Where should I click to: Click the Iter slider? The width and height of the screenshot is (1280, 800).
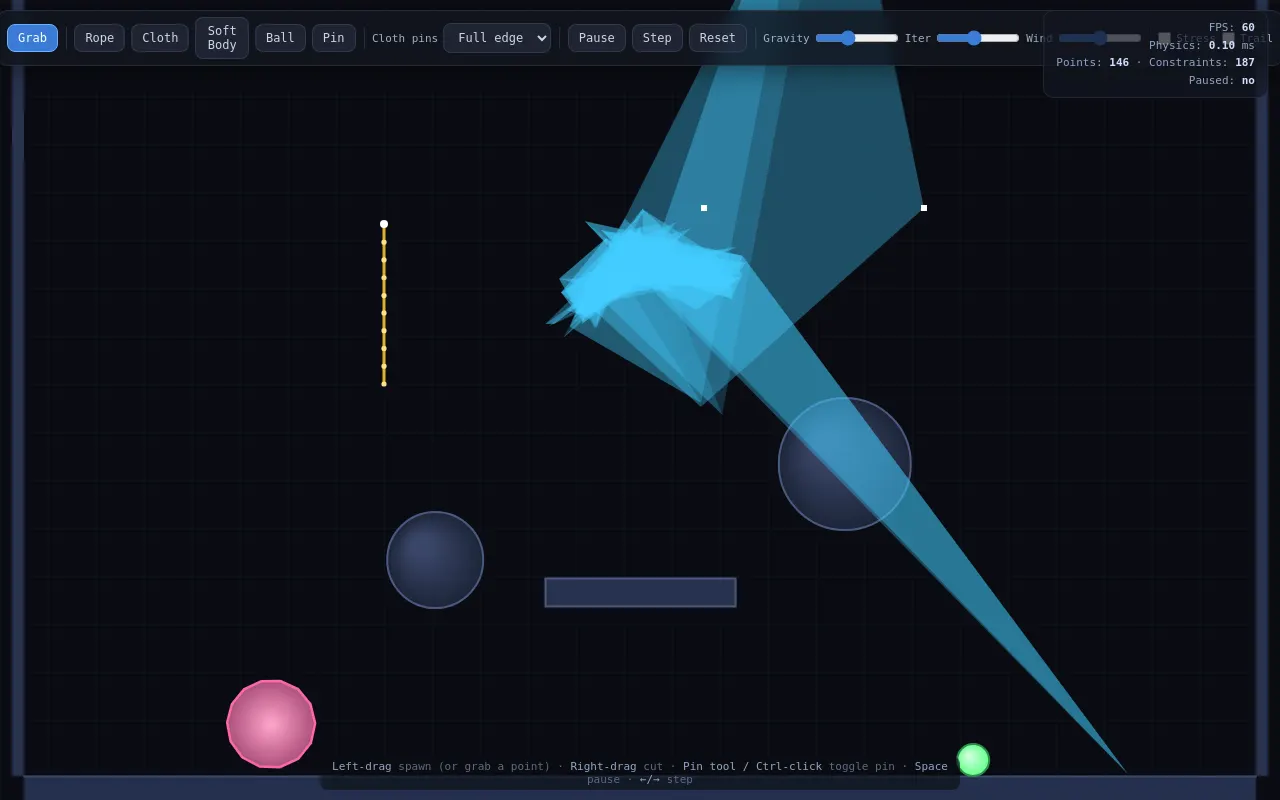978,38
